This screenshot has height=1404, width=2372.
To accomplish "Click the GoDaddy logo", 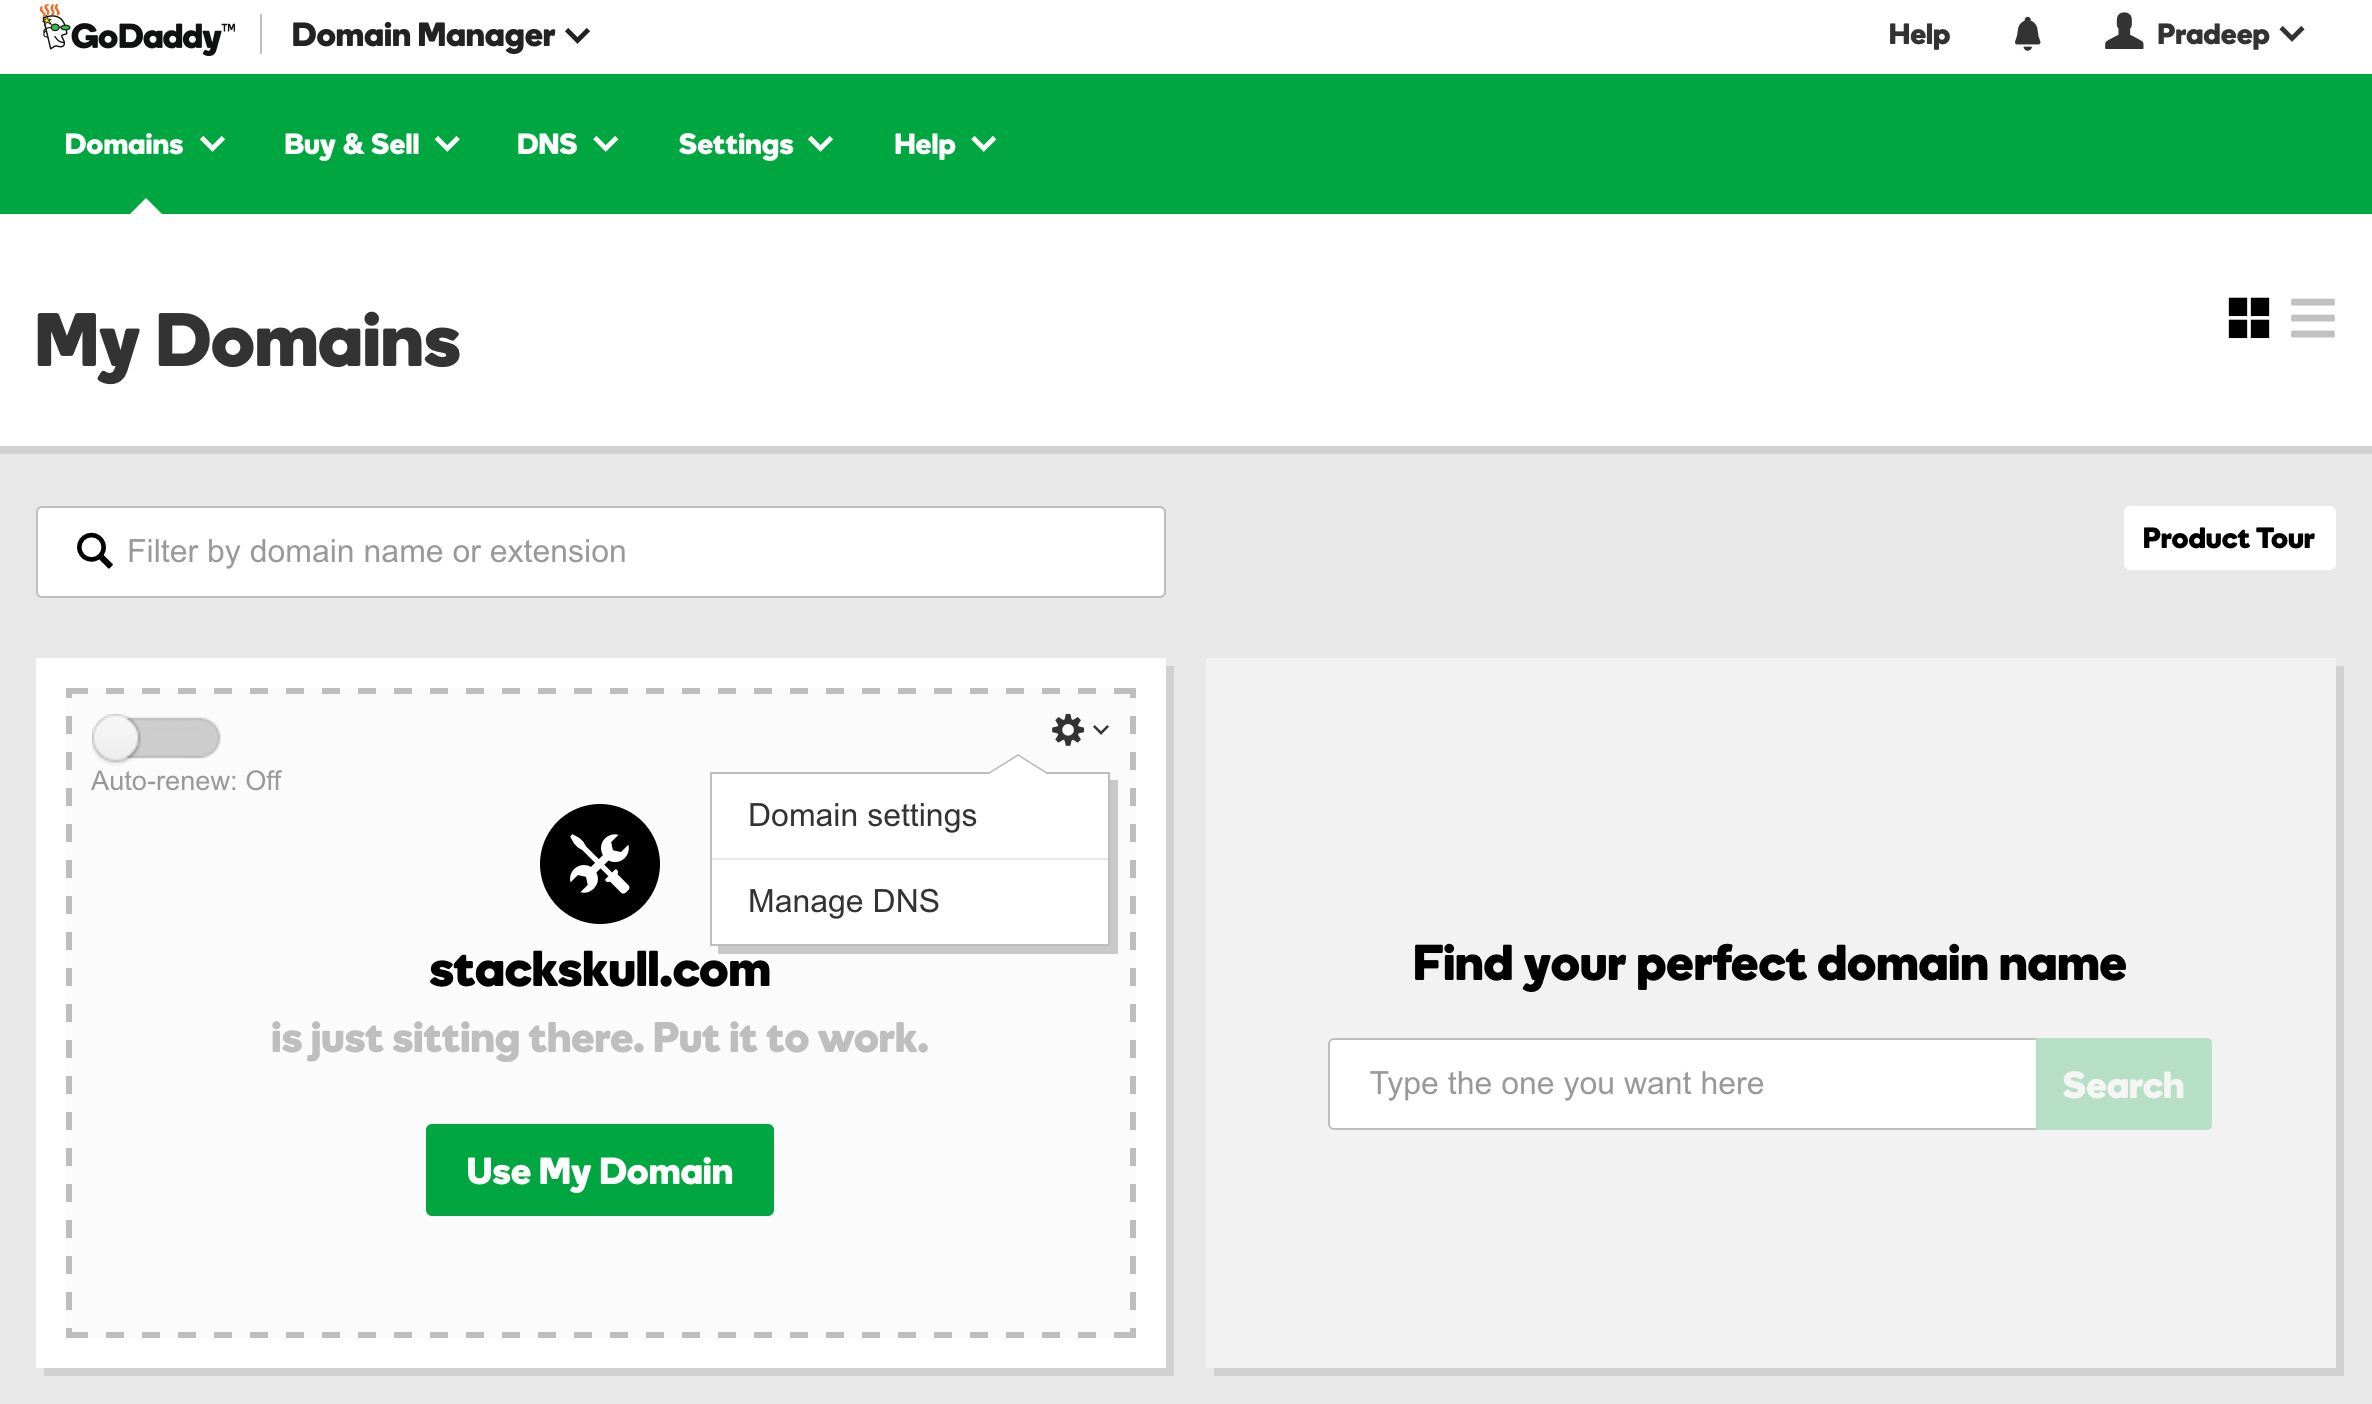I will pos(138,32).
